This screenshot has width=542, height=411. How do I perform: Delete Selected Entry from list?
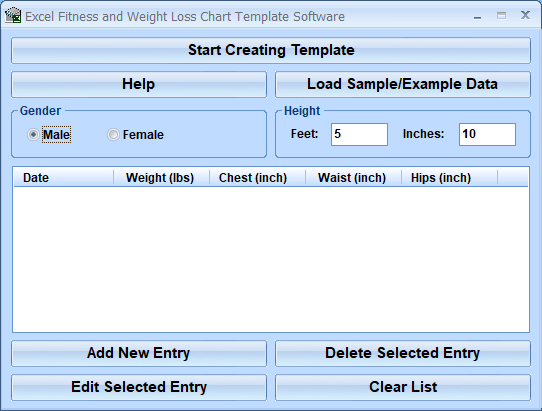403,353
